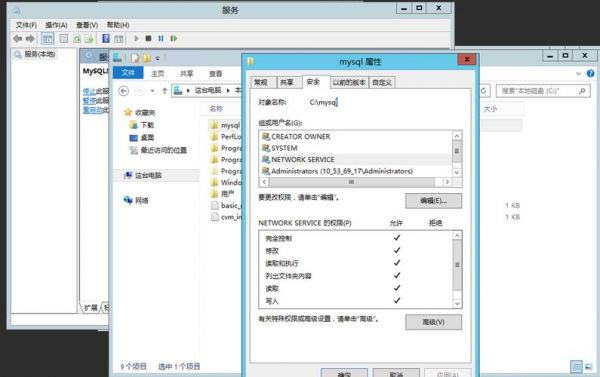Viewport: 600px width, 377px height.
Task: Sort by 大小 column header in Explorer
Action: click(x=491, y=109)
